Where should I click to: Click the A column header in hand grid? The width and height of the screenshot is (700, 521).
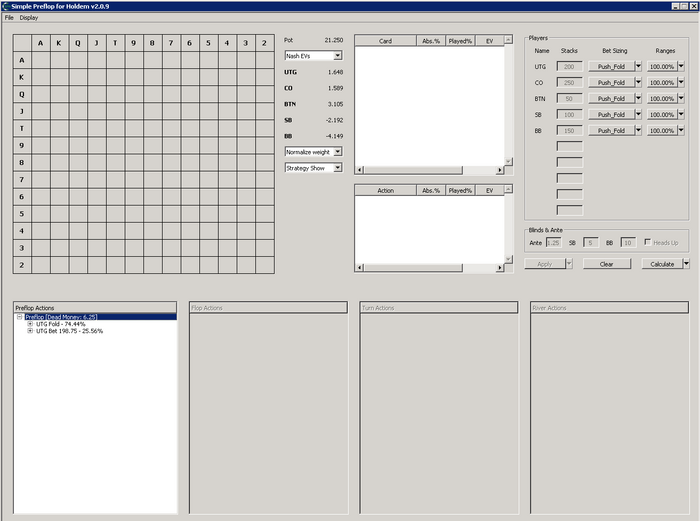tap(41, 43)
